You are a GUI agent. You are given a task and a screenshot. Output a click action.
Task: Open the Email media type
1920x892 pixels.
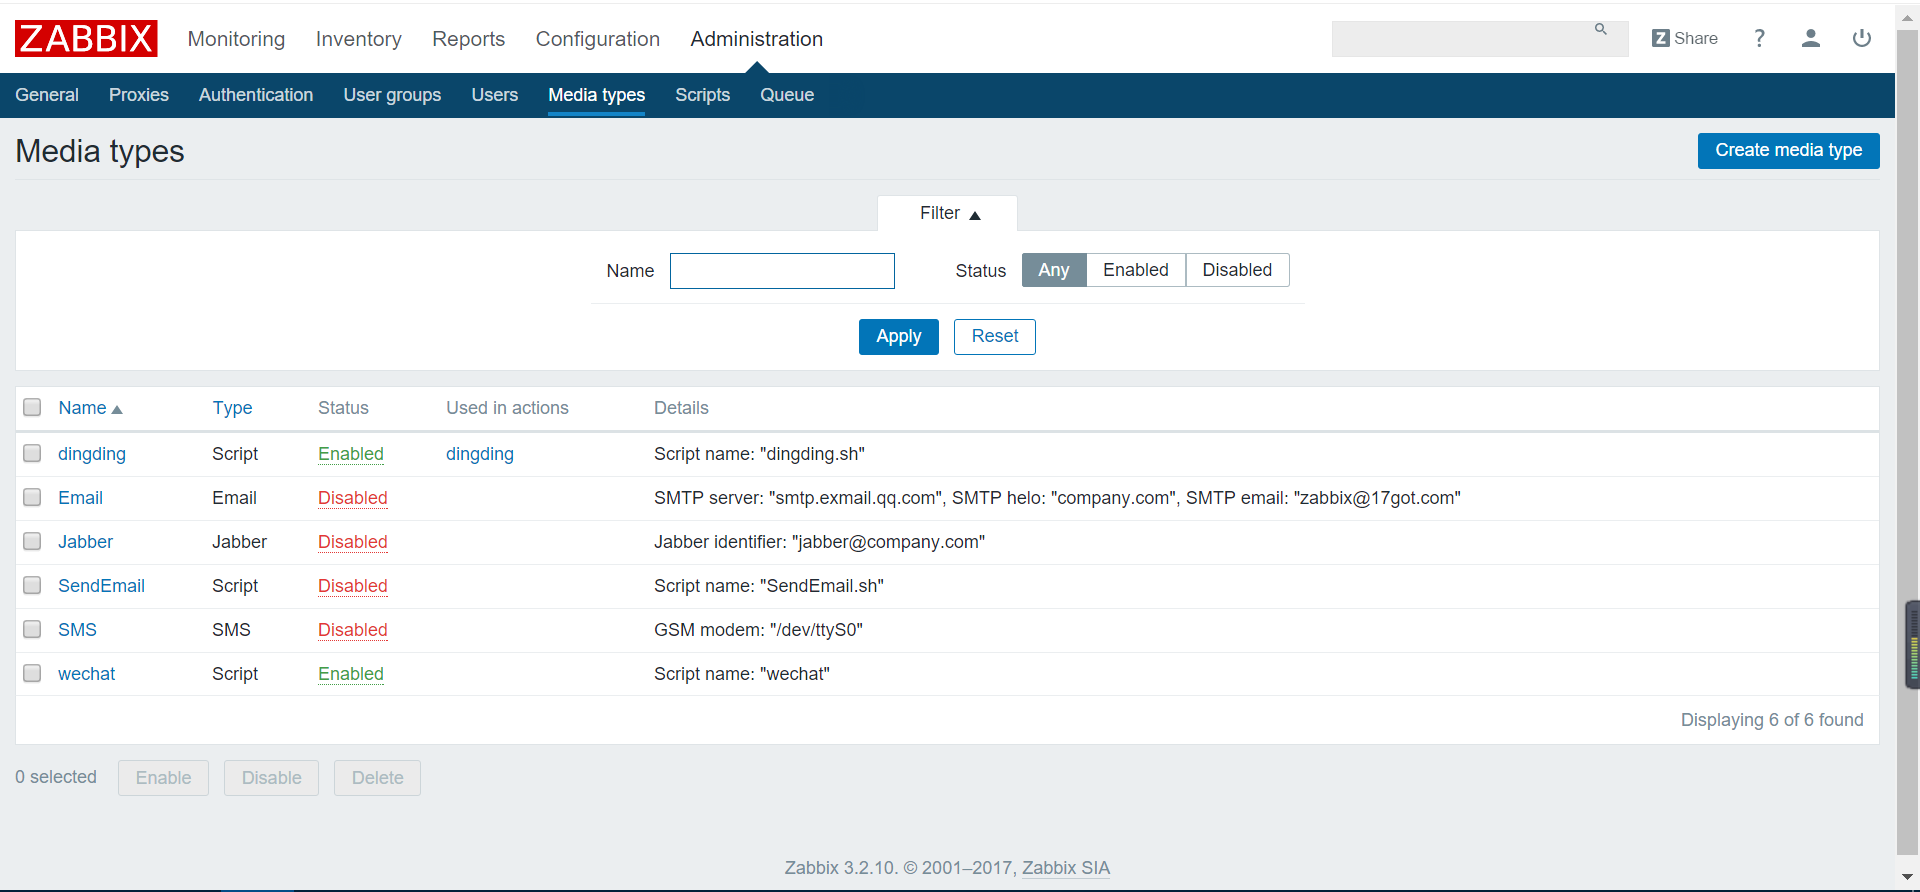click(x=80, y=498)
